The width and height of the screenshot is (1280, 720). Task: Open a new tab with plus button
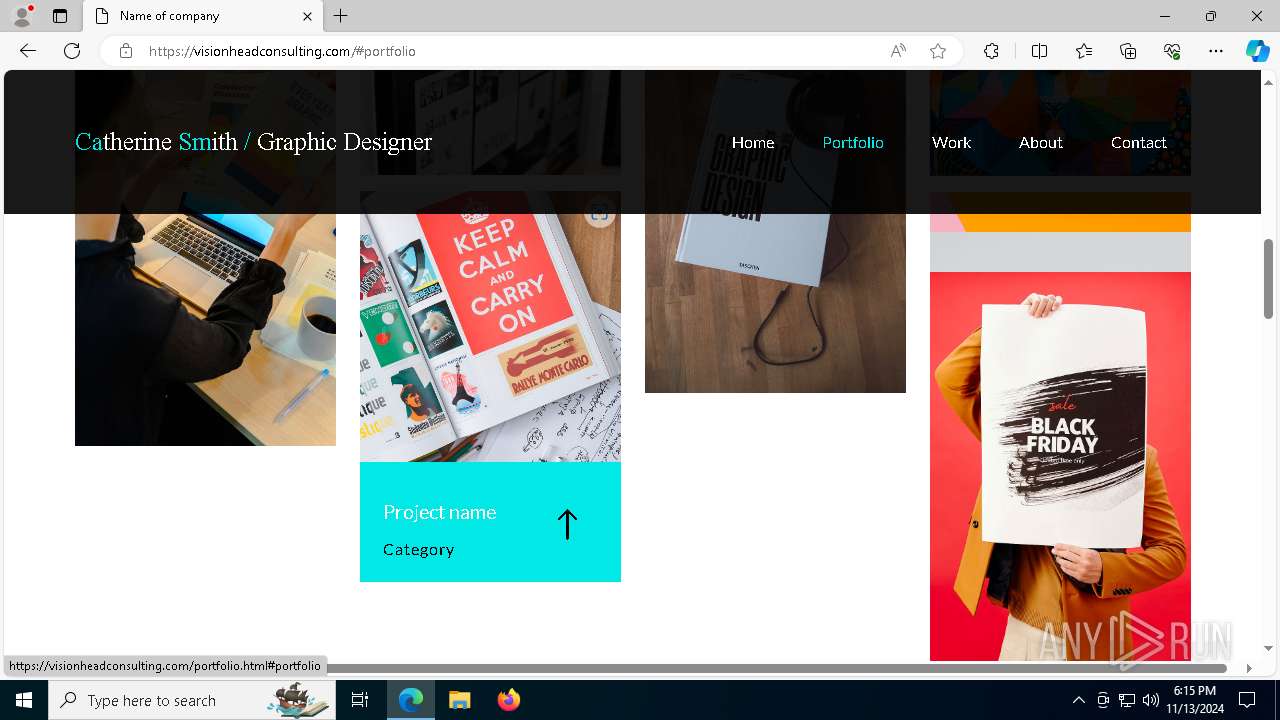pyautogui.click(x=341, y=16)
